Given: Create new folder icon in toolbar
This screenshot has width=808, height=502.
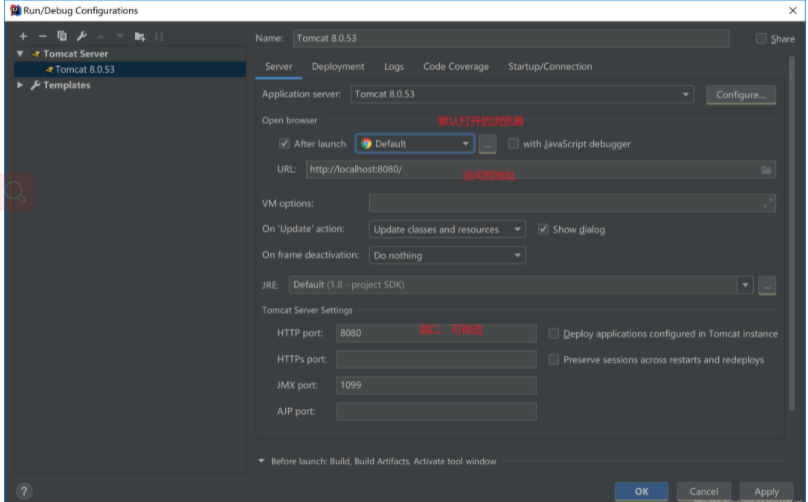Looking at the screenshot, I should coord(140,36).
